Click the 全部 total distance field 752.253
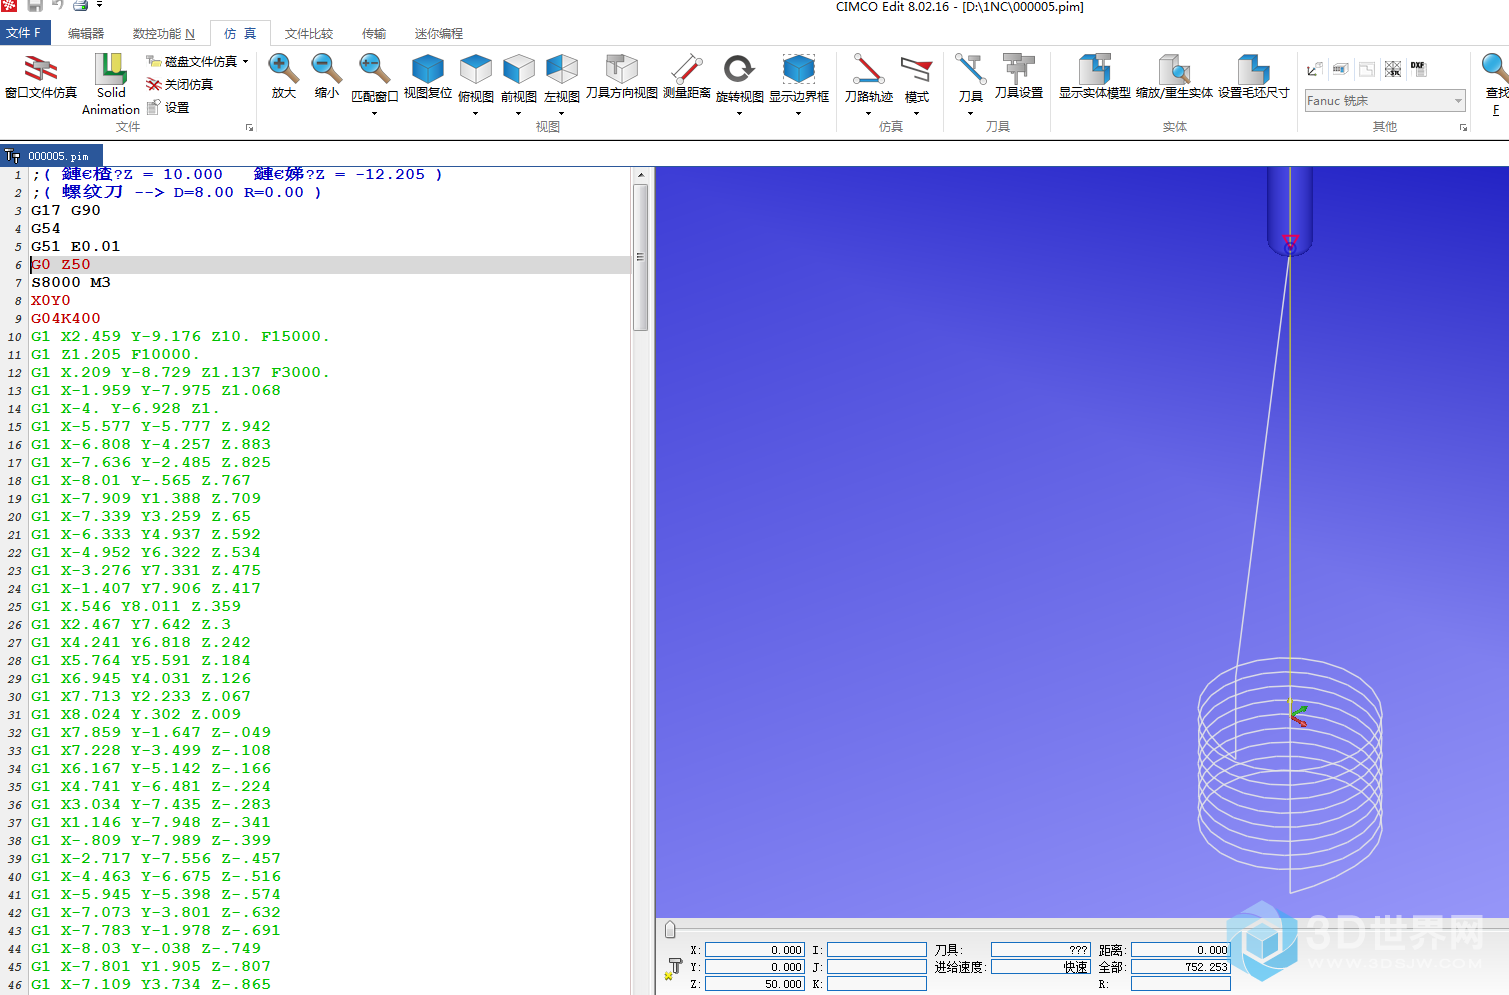The image size is (1509, 995). (x=1180, y=967)
